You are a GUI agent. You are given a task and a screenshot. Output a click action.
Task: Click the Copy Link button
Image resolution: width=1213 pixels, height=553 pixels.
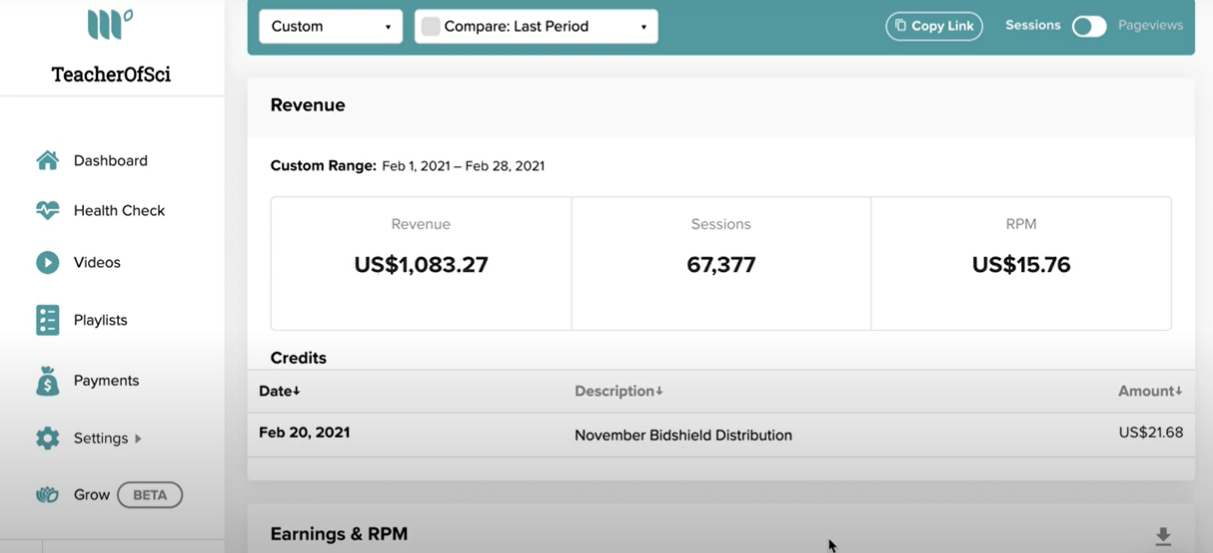934,26
